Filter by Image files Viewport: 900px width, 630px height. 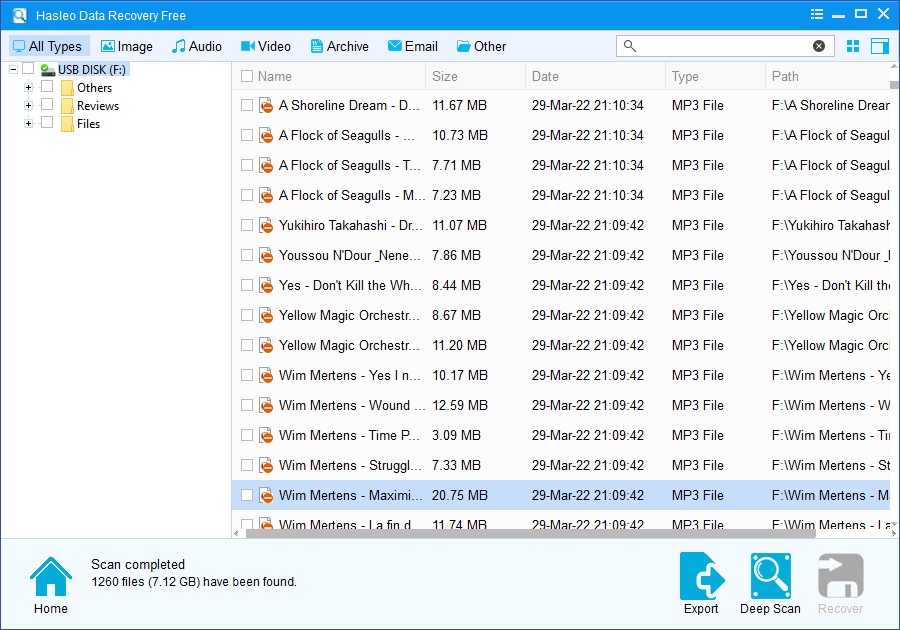[127, 46]
